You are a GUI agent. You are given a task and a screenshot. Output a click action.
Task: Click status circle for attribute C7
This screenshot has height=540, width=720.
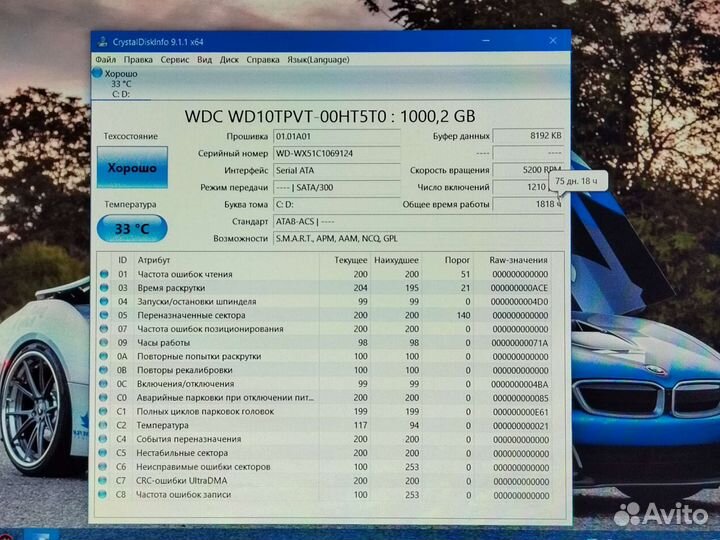click(x=102, y=480)
